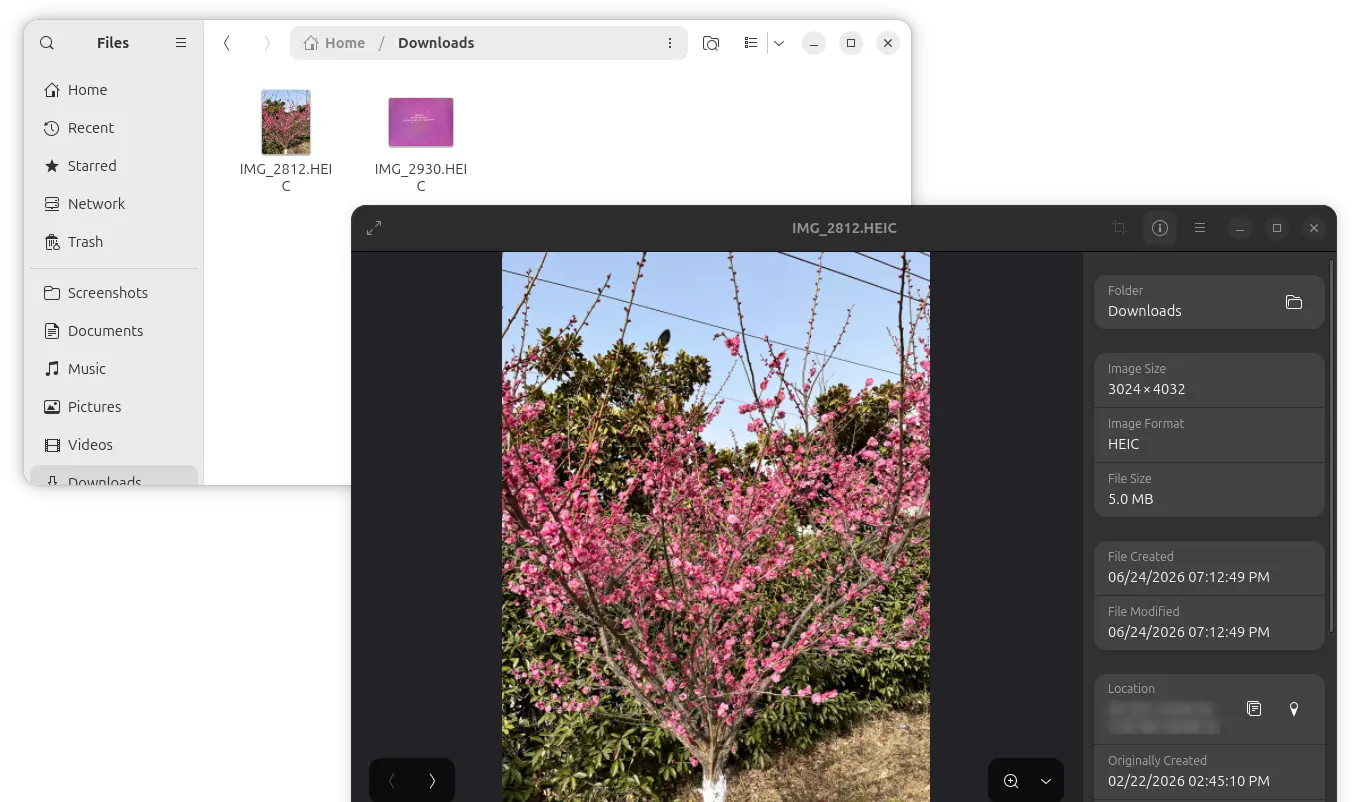1364x802 pixels.
Task: Click the pink blossom tree photo
Action: (x=716, y=526)
